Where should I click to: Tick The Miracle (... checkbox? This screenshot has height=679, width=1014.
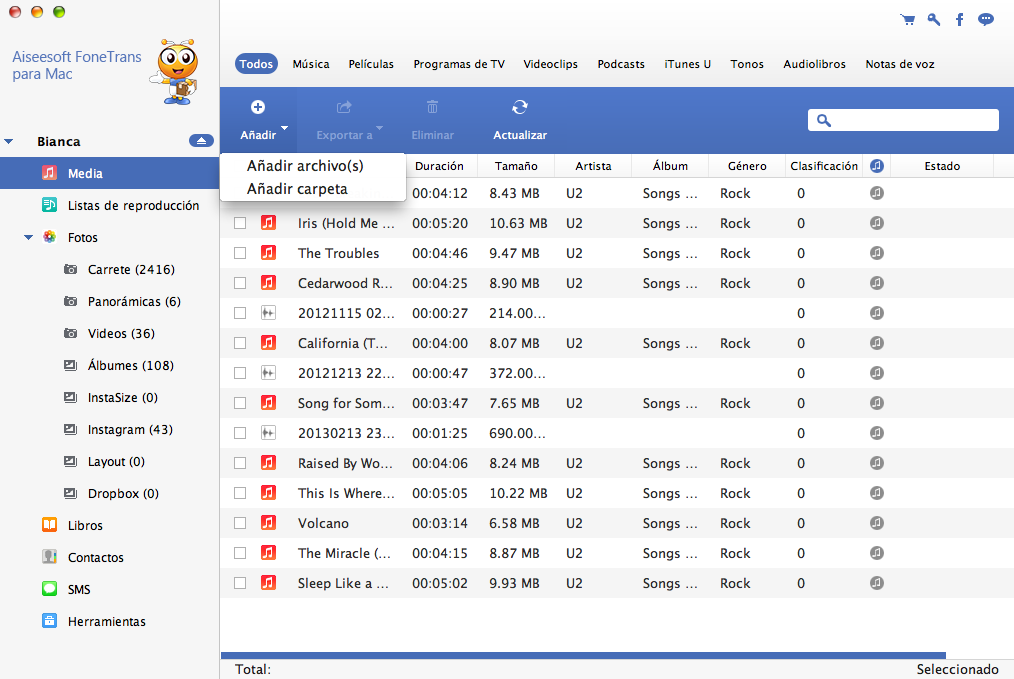point(240,553)
